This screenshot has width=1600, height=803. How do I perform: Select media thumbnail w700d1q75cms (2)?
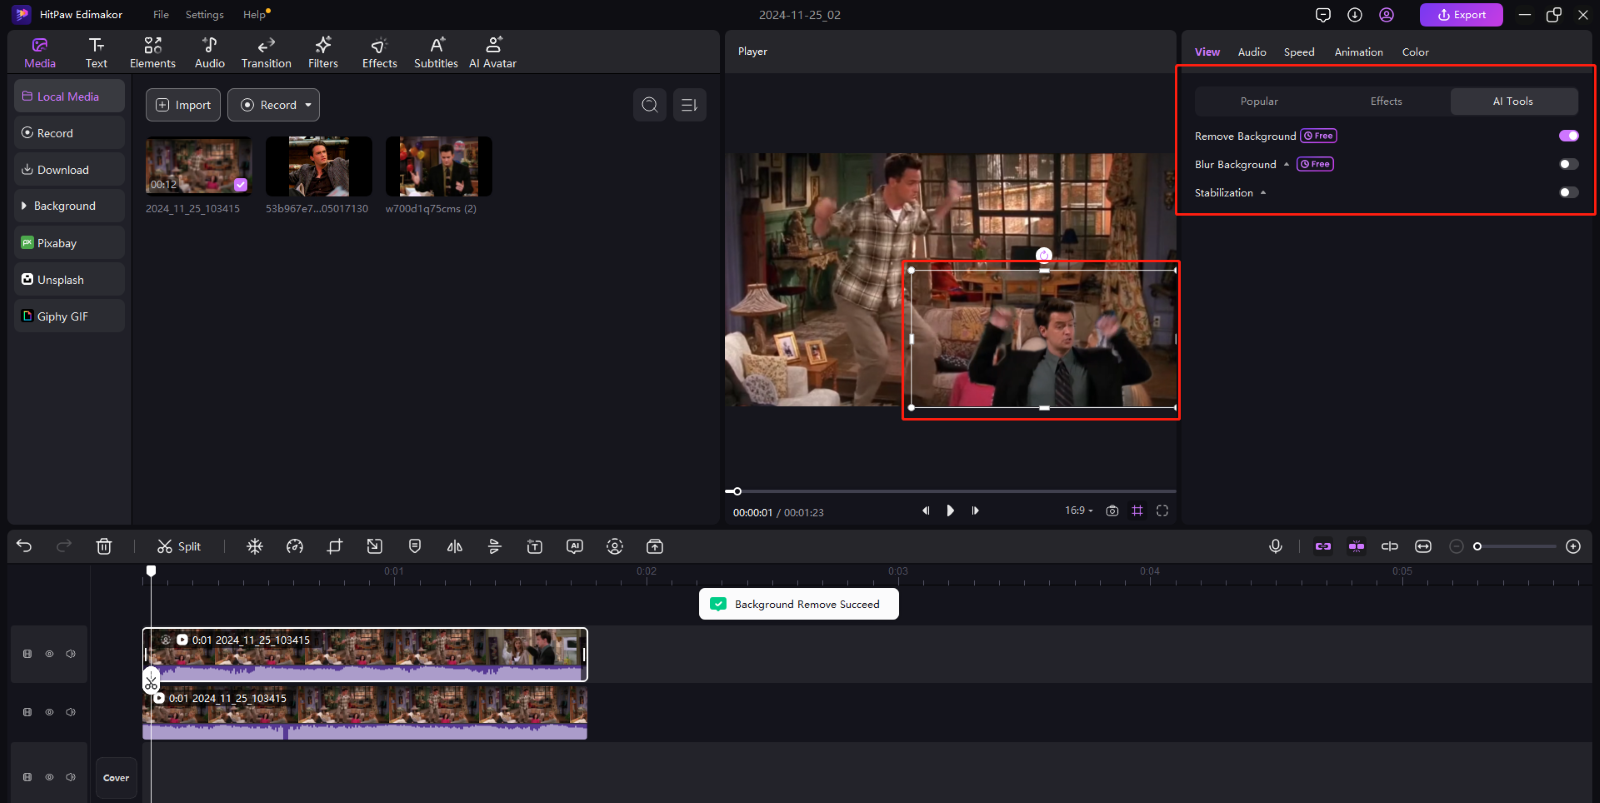coord(439,166)
